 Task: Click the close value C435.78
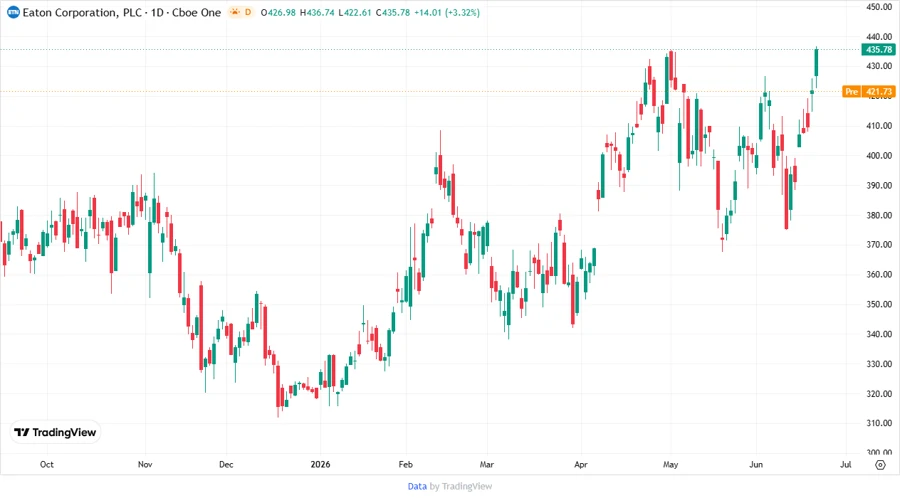(393, 13)
